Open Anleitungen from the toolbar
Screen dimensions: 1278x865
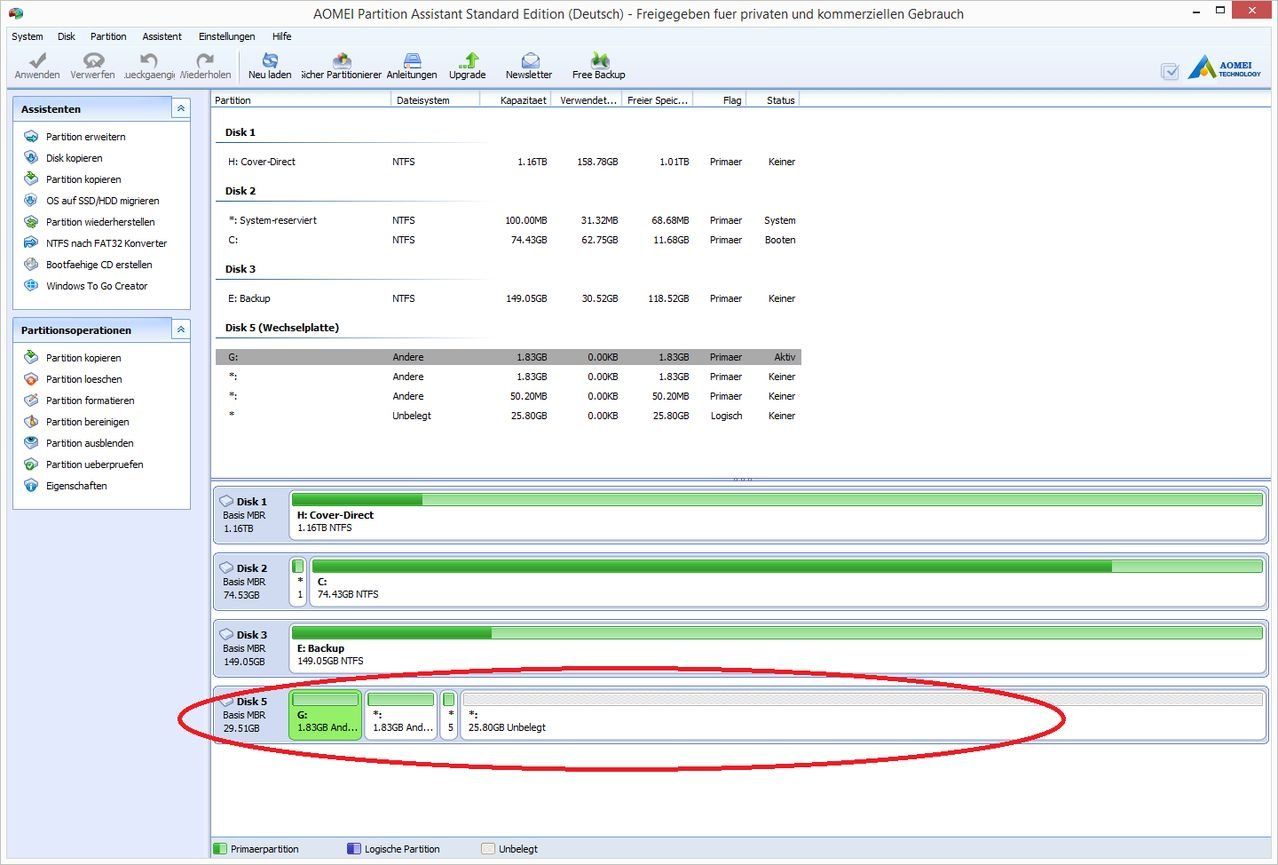[x=412, y=67]
